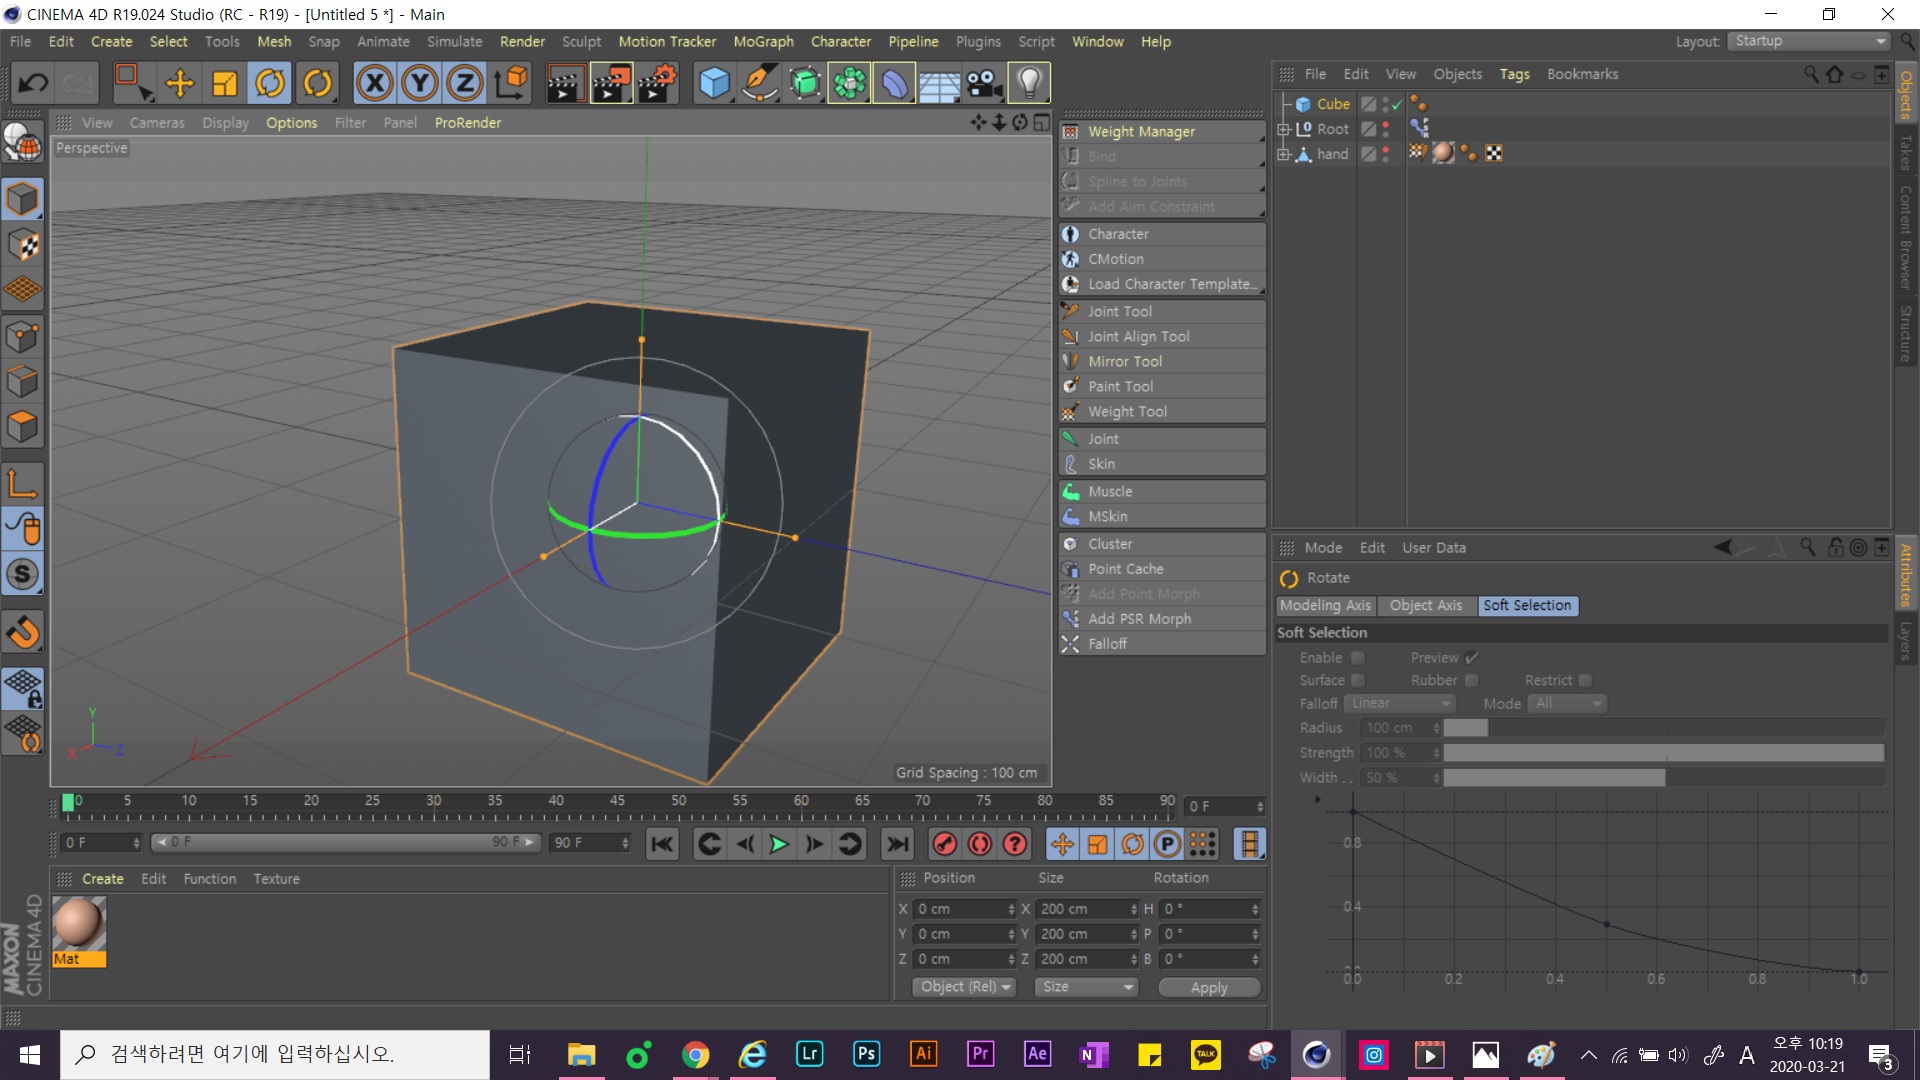Open Weight Manager
Viewport: 1920px width, 1080px height.
1161,131
